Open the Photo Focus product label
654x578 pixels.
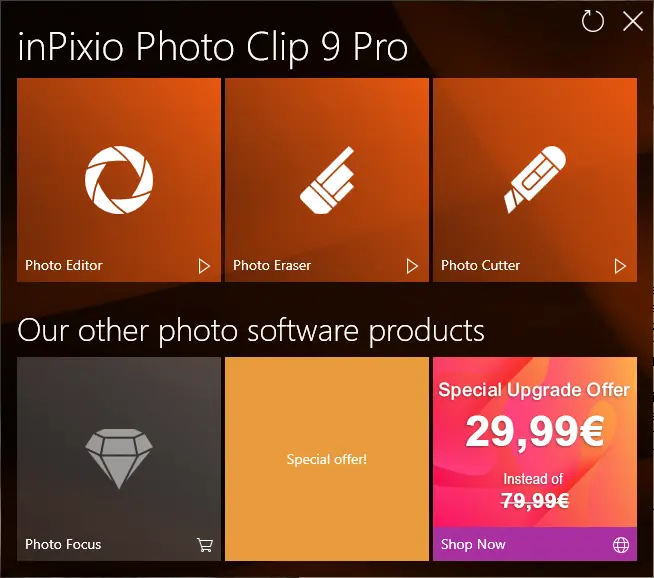pos(63,544)
